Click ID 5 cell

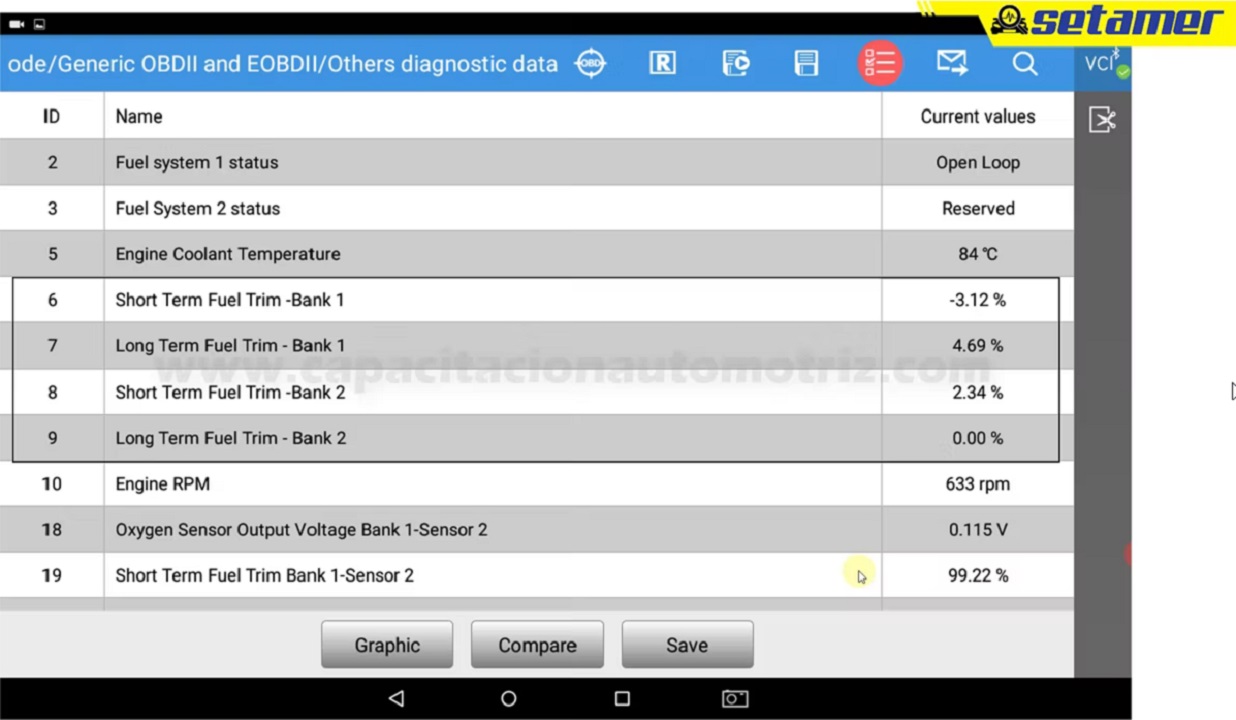pyautogui.click(x=51, y=254)
